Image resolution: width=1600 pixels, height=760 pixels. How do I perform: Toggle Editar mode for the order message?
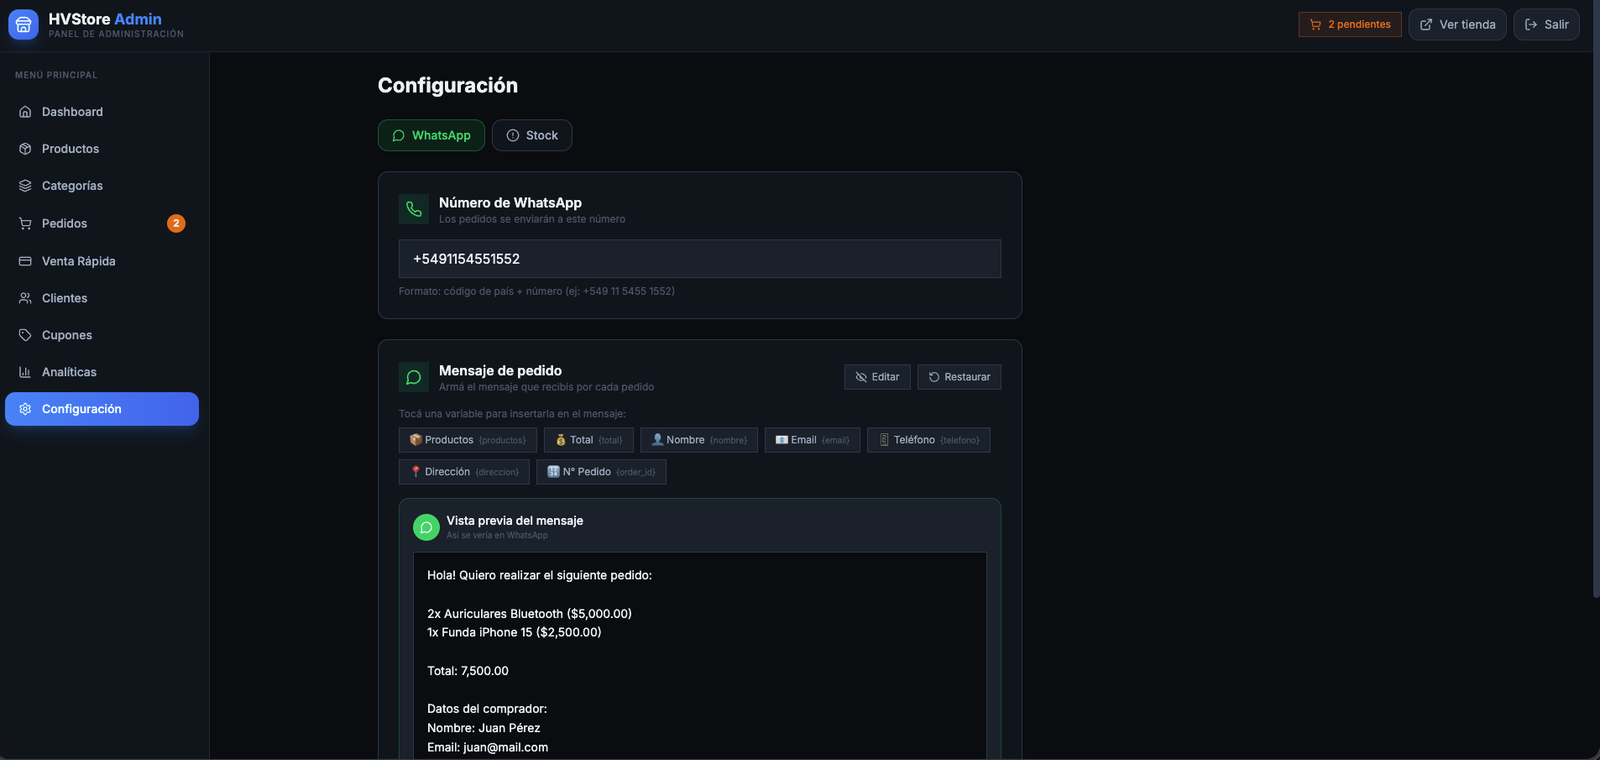(x=877, y=377)
